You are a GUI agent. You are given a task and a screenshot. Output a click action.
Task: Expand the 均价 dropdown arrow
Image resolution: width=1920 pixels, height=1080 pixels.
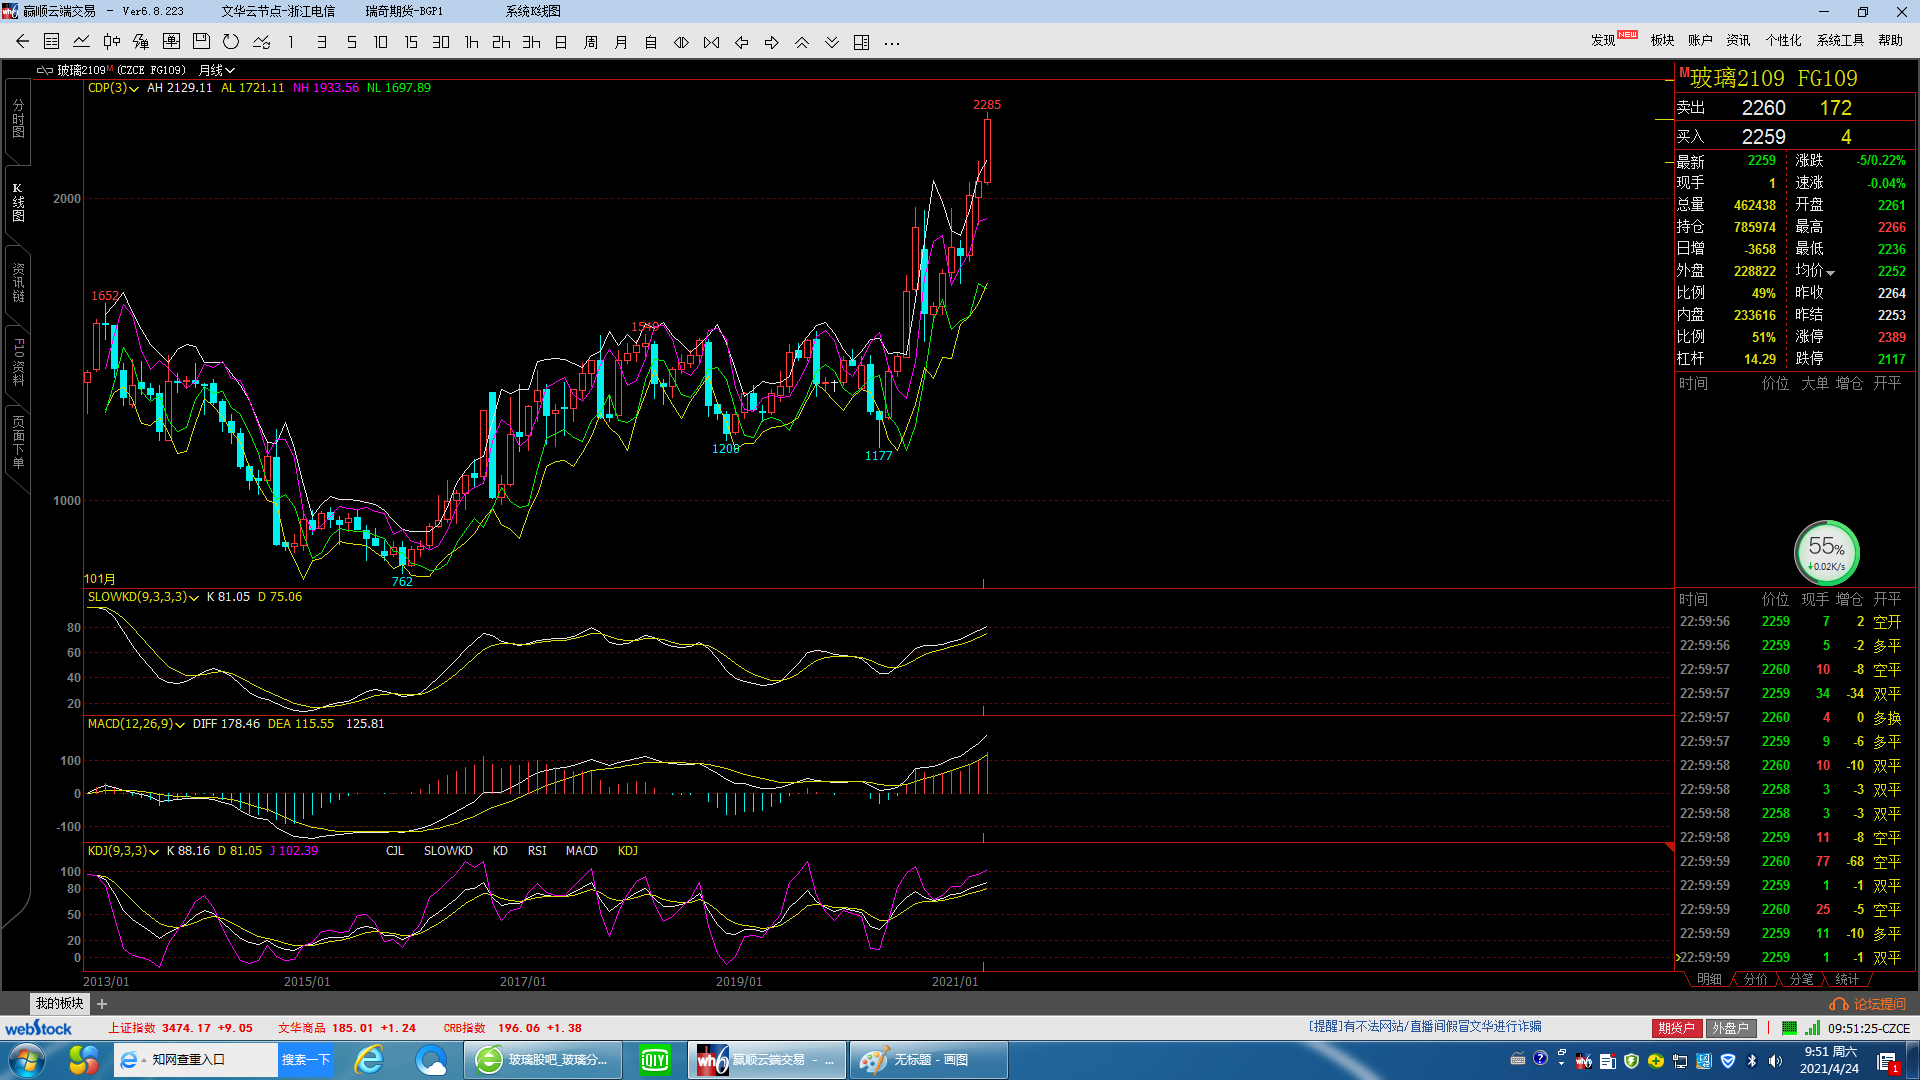click(x=1831, y=273)
